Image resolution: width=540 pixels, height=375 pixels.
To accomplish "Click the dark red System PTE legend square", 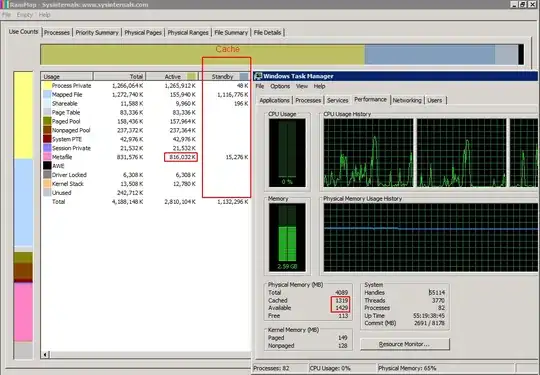I will point(47,139).
